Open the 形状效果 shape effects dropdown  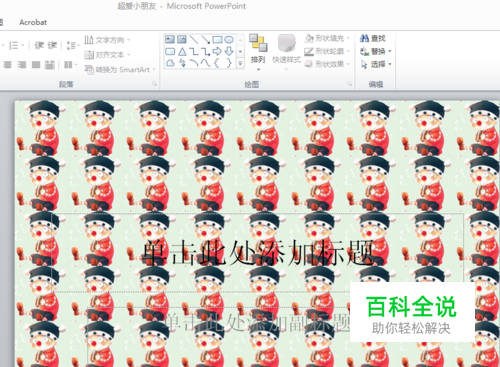click(x=327, y=64)
